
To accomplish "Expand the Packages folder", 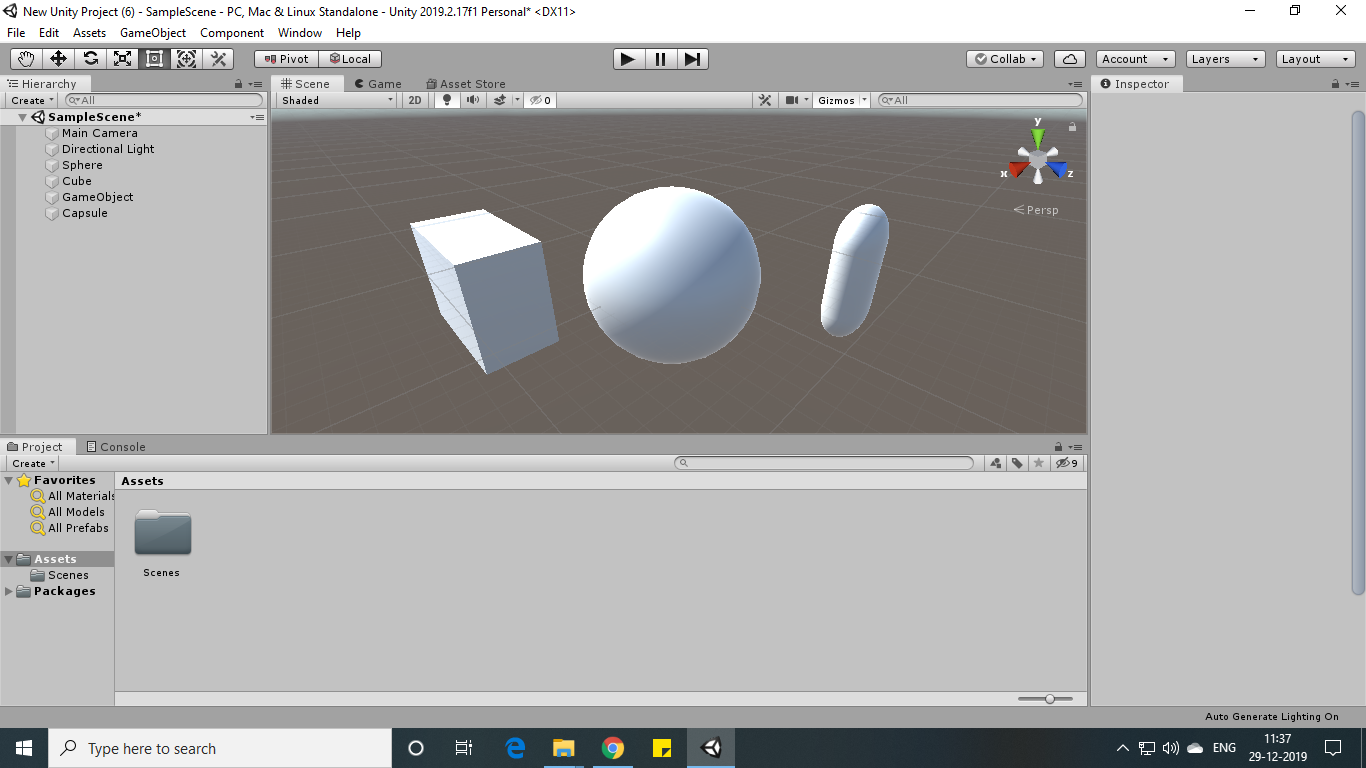I will pos(10,591).
